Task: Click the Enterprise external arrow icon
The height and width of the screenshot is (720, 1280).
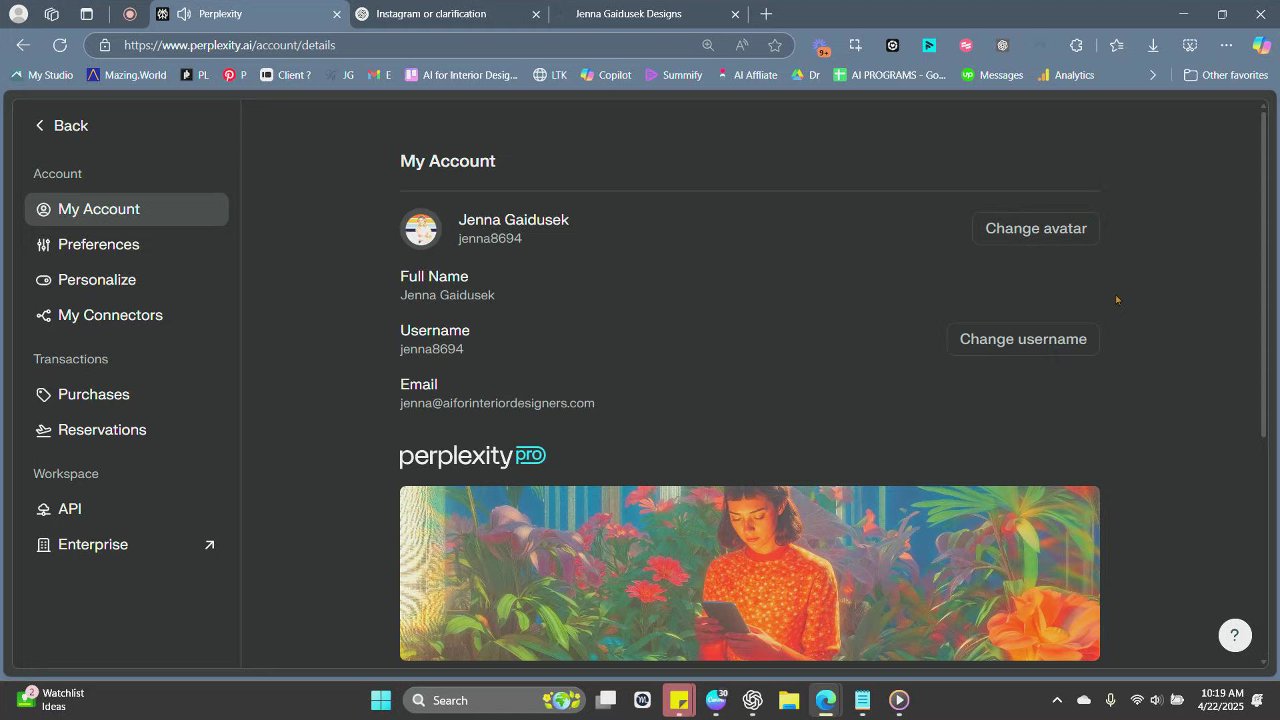Action: (x=209, y=545)
